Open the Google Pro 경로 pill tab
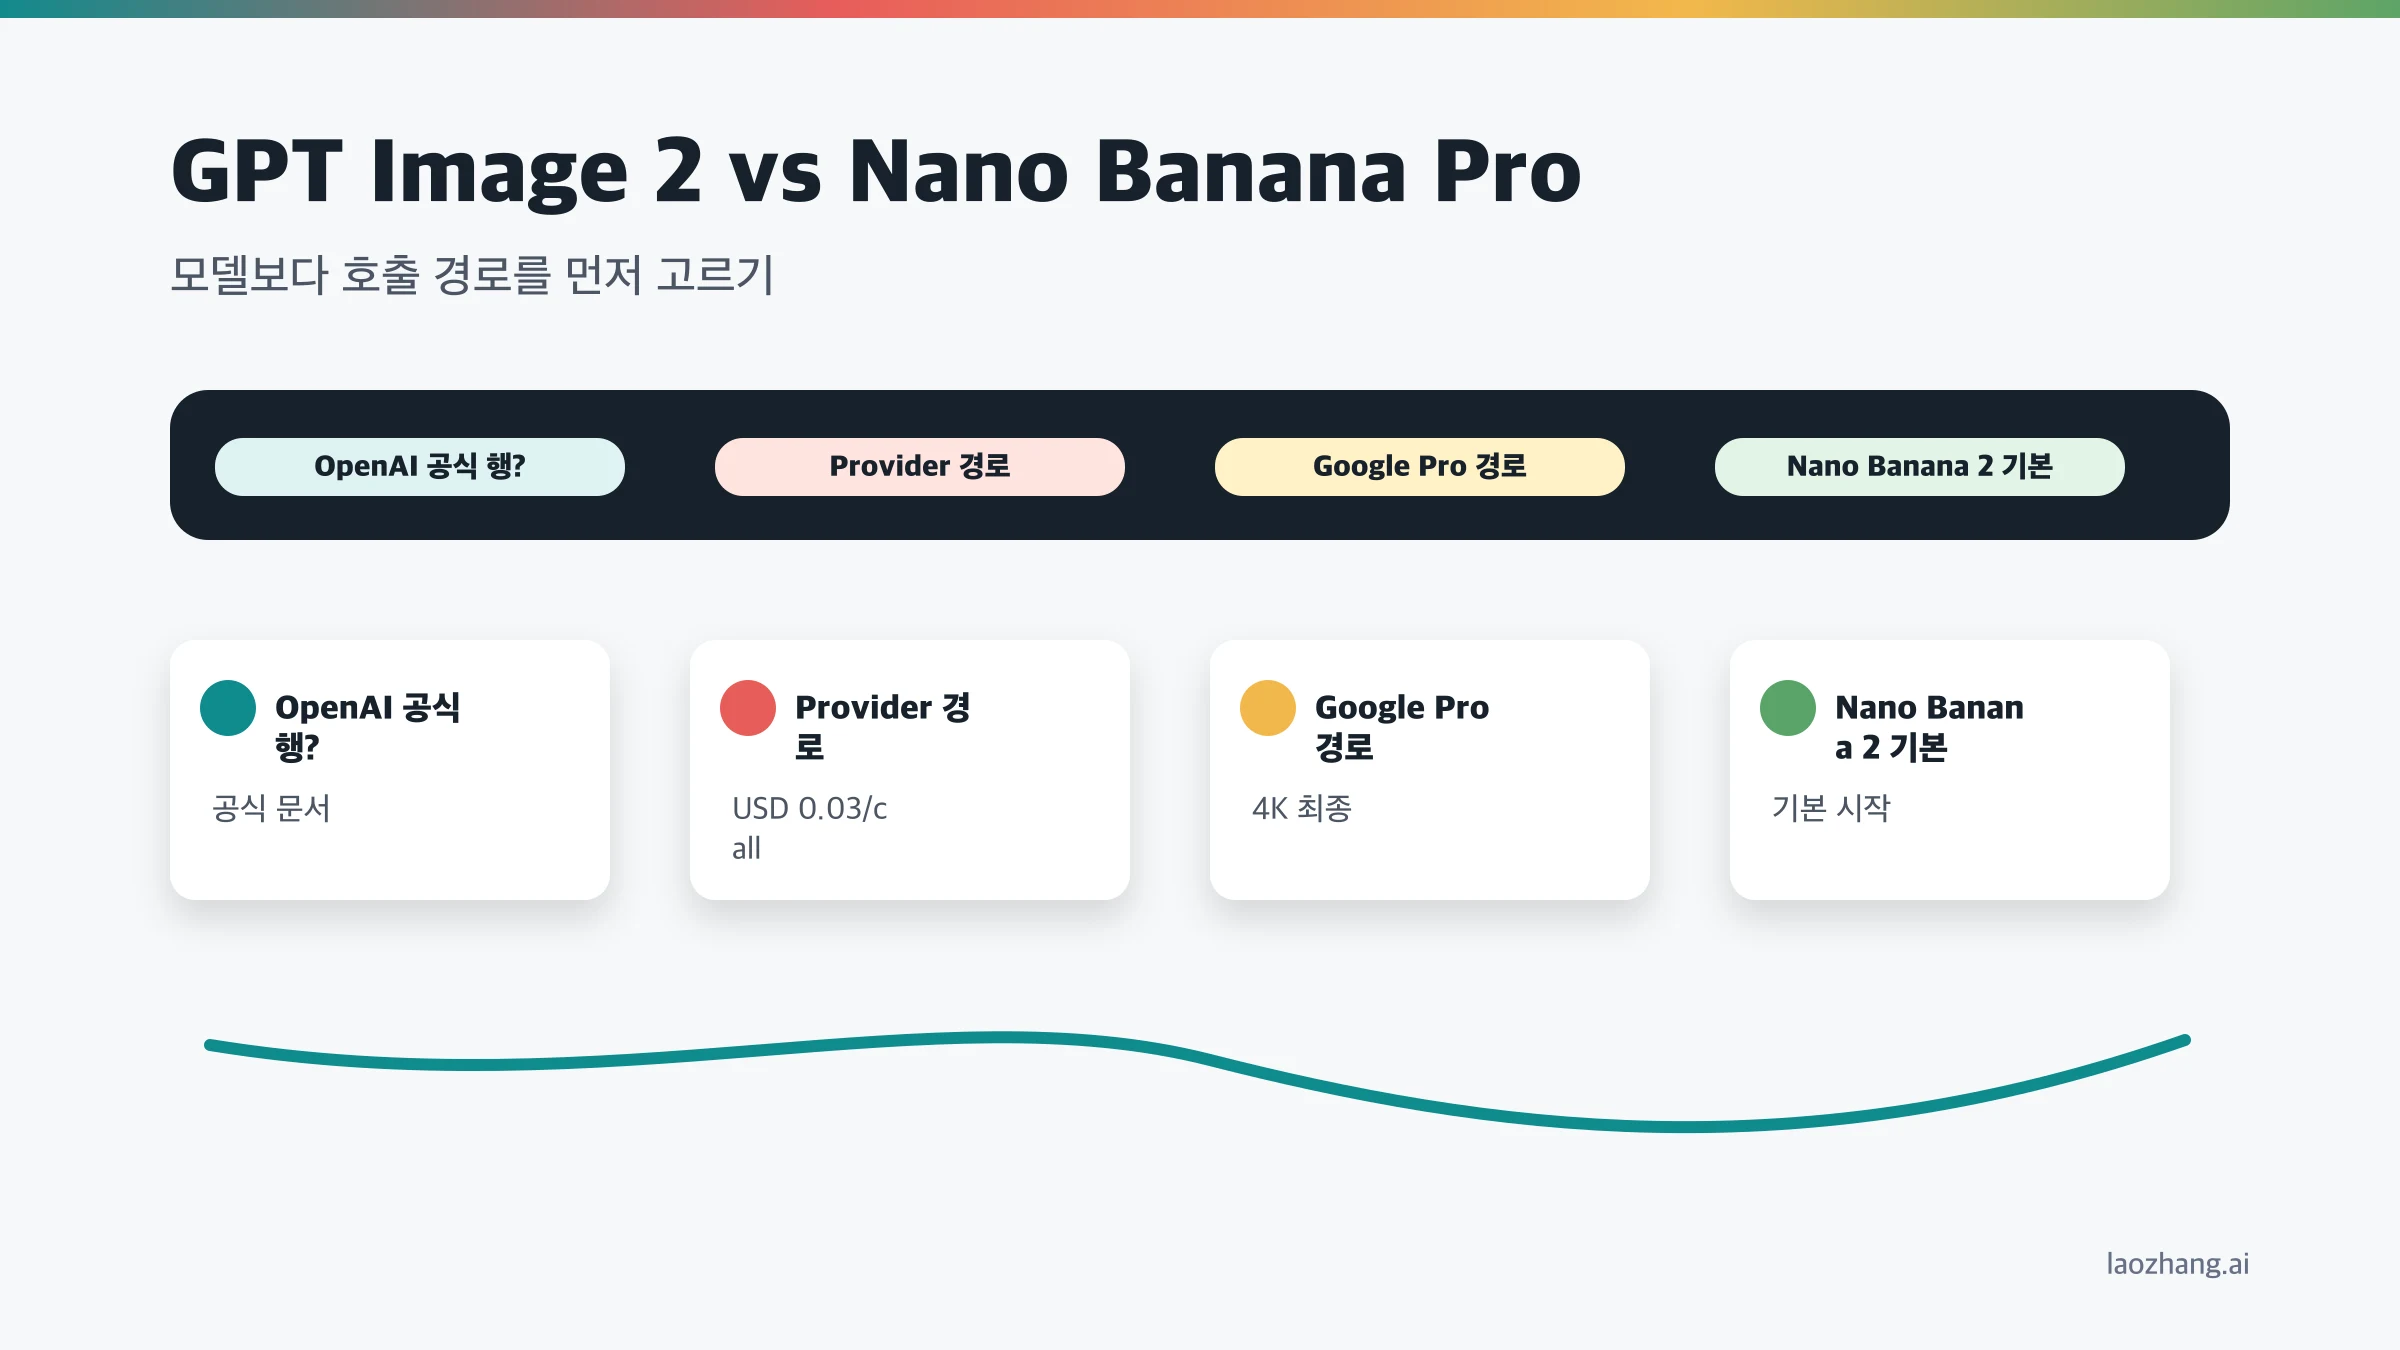This screenshot has height=1350, width=2400. click(1420, 467)
